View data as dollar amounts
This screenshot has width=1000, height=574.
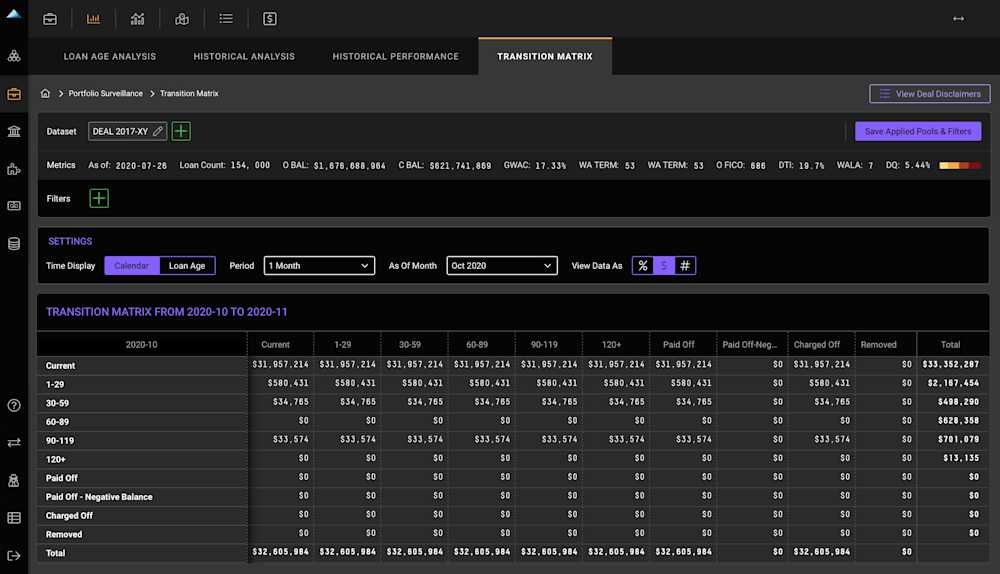[664, 266]
